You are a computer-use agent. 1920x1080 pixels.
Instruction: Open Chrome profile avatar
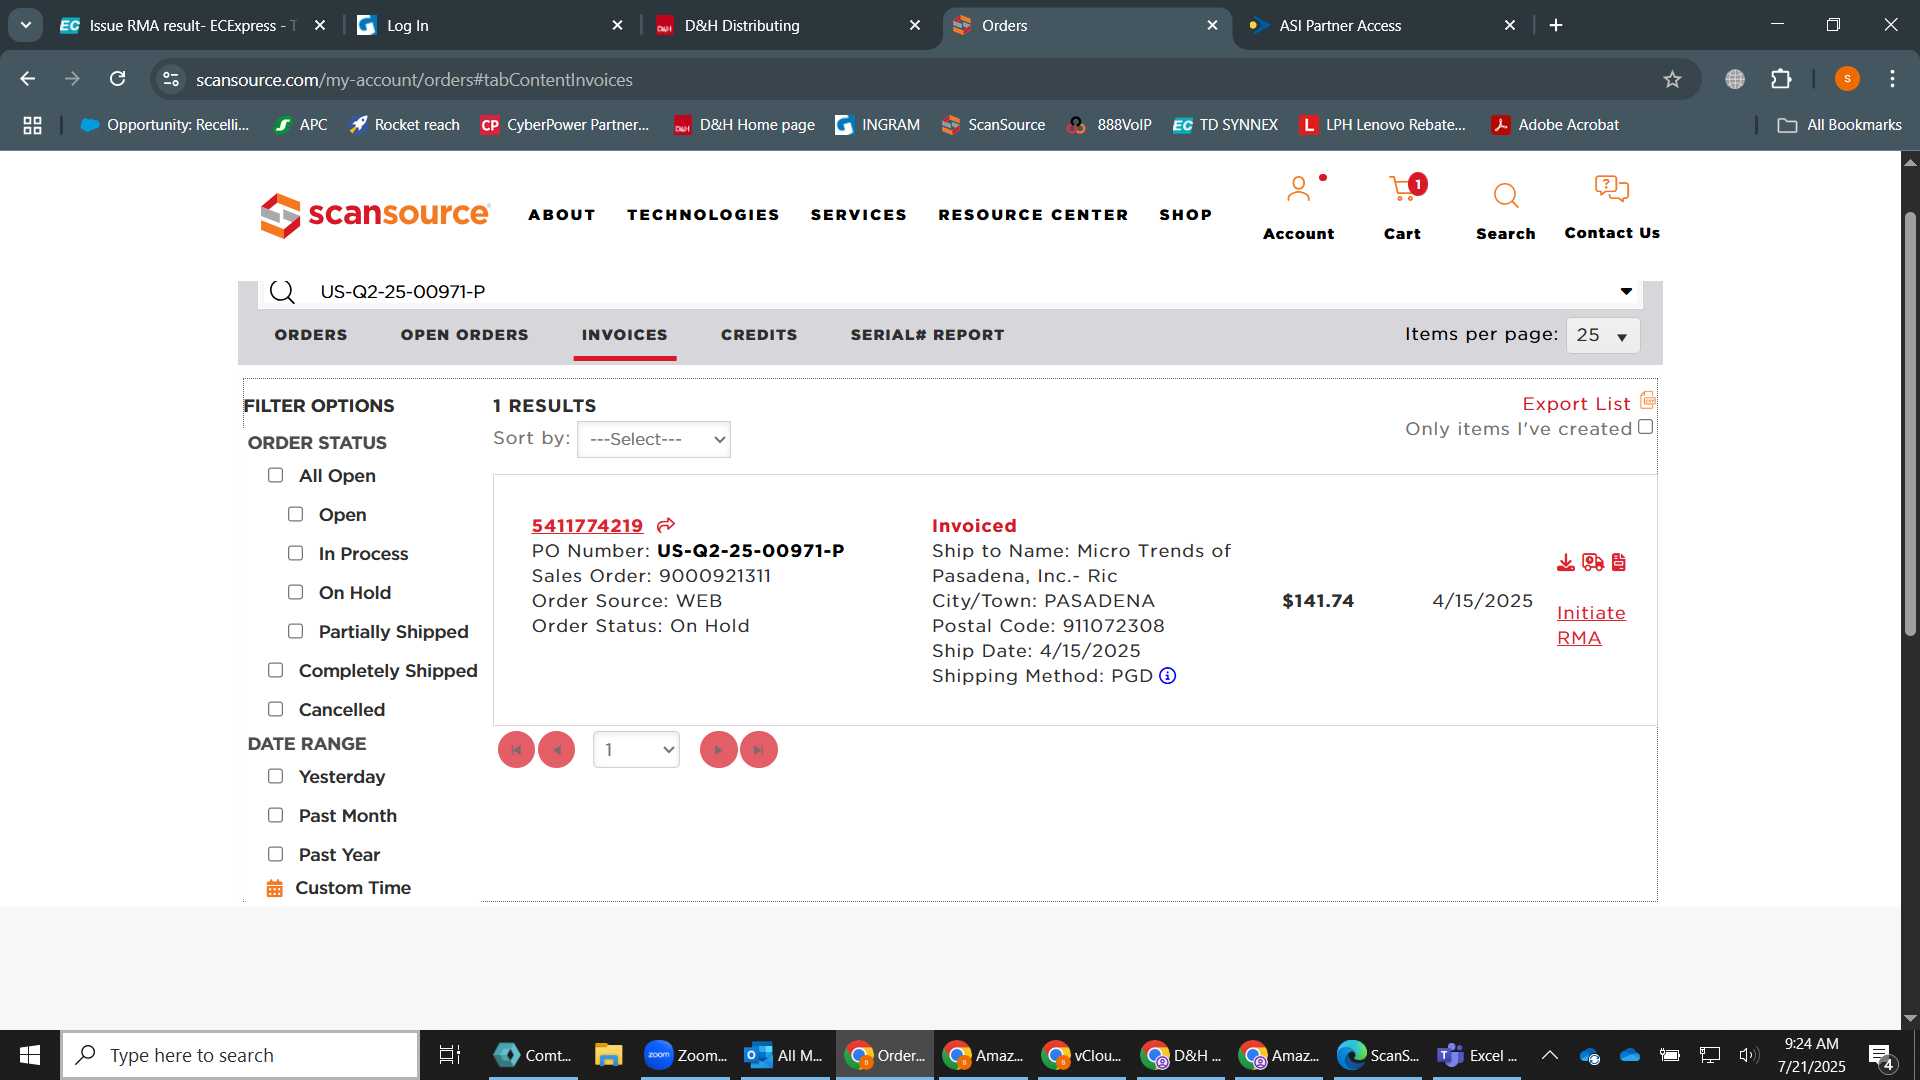point(1847,79)
